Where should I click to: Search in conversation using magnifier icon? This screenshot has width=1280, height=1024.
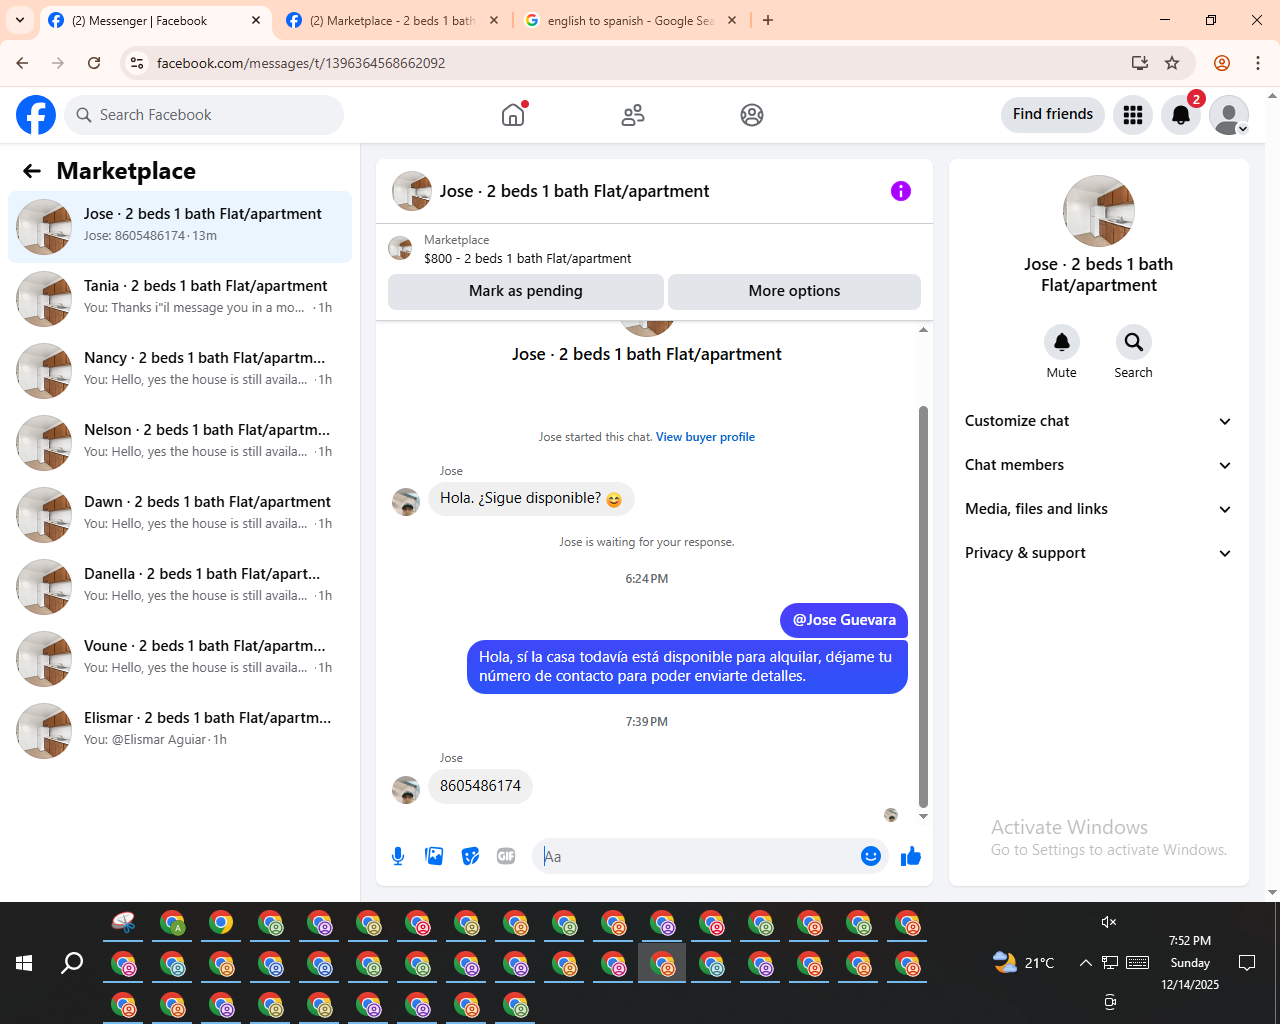point(1134,342)
